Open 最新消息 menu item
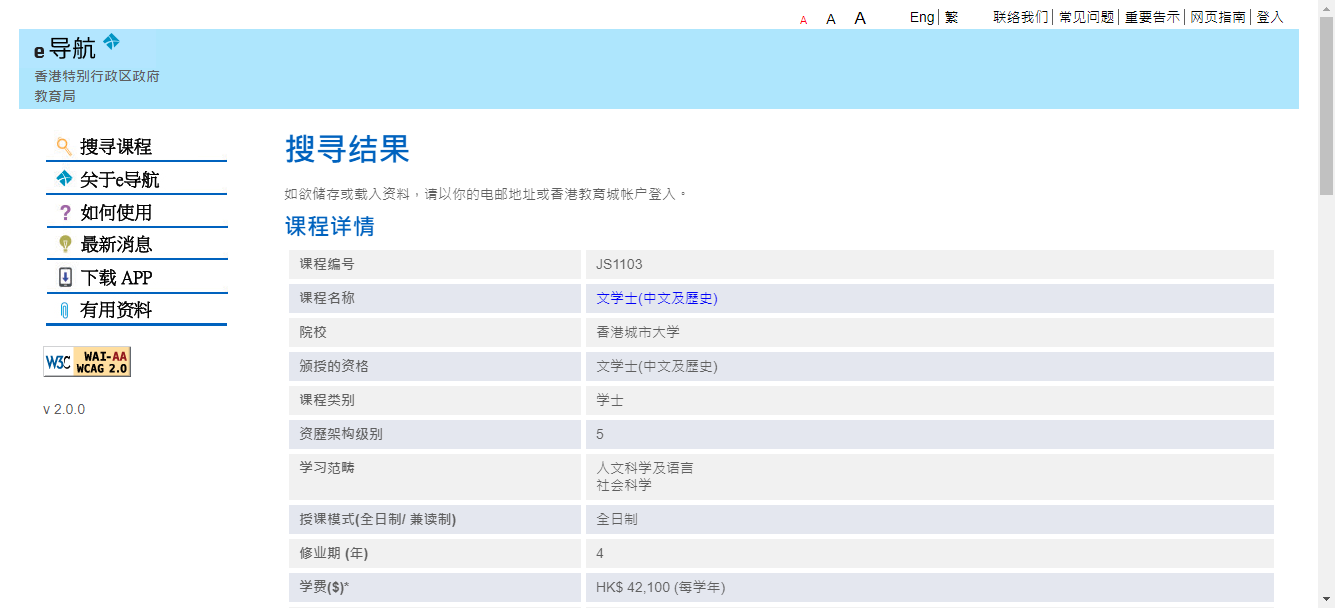Screen dimensions: 1335x608 click(x=116, y=245)
